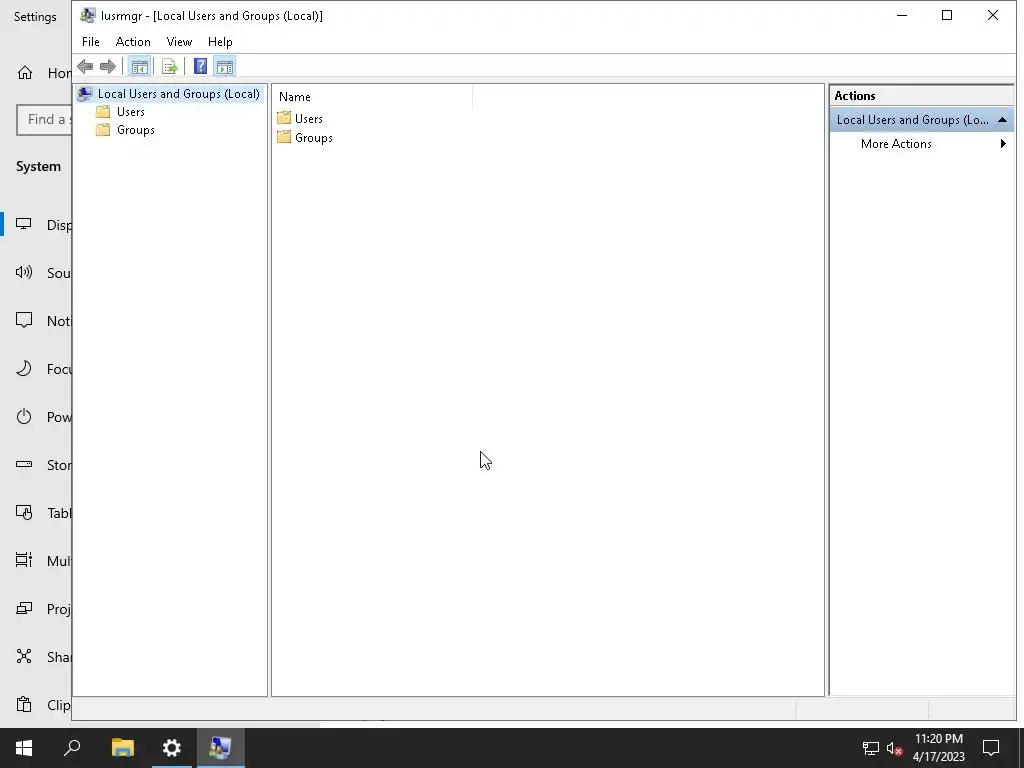Maximize the lusrmgr window
Viewport: 1024px width, 768px height.
[947, 15]
